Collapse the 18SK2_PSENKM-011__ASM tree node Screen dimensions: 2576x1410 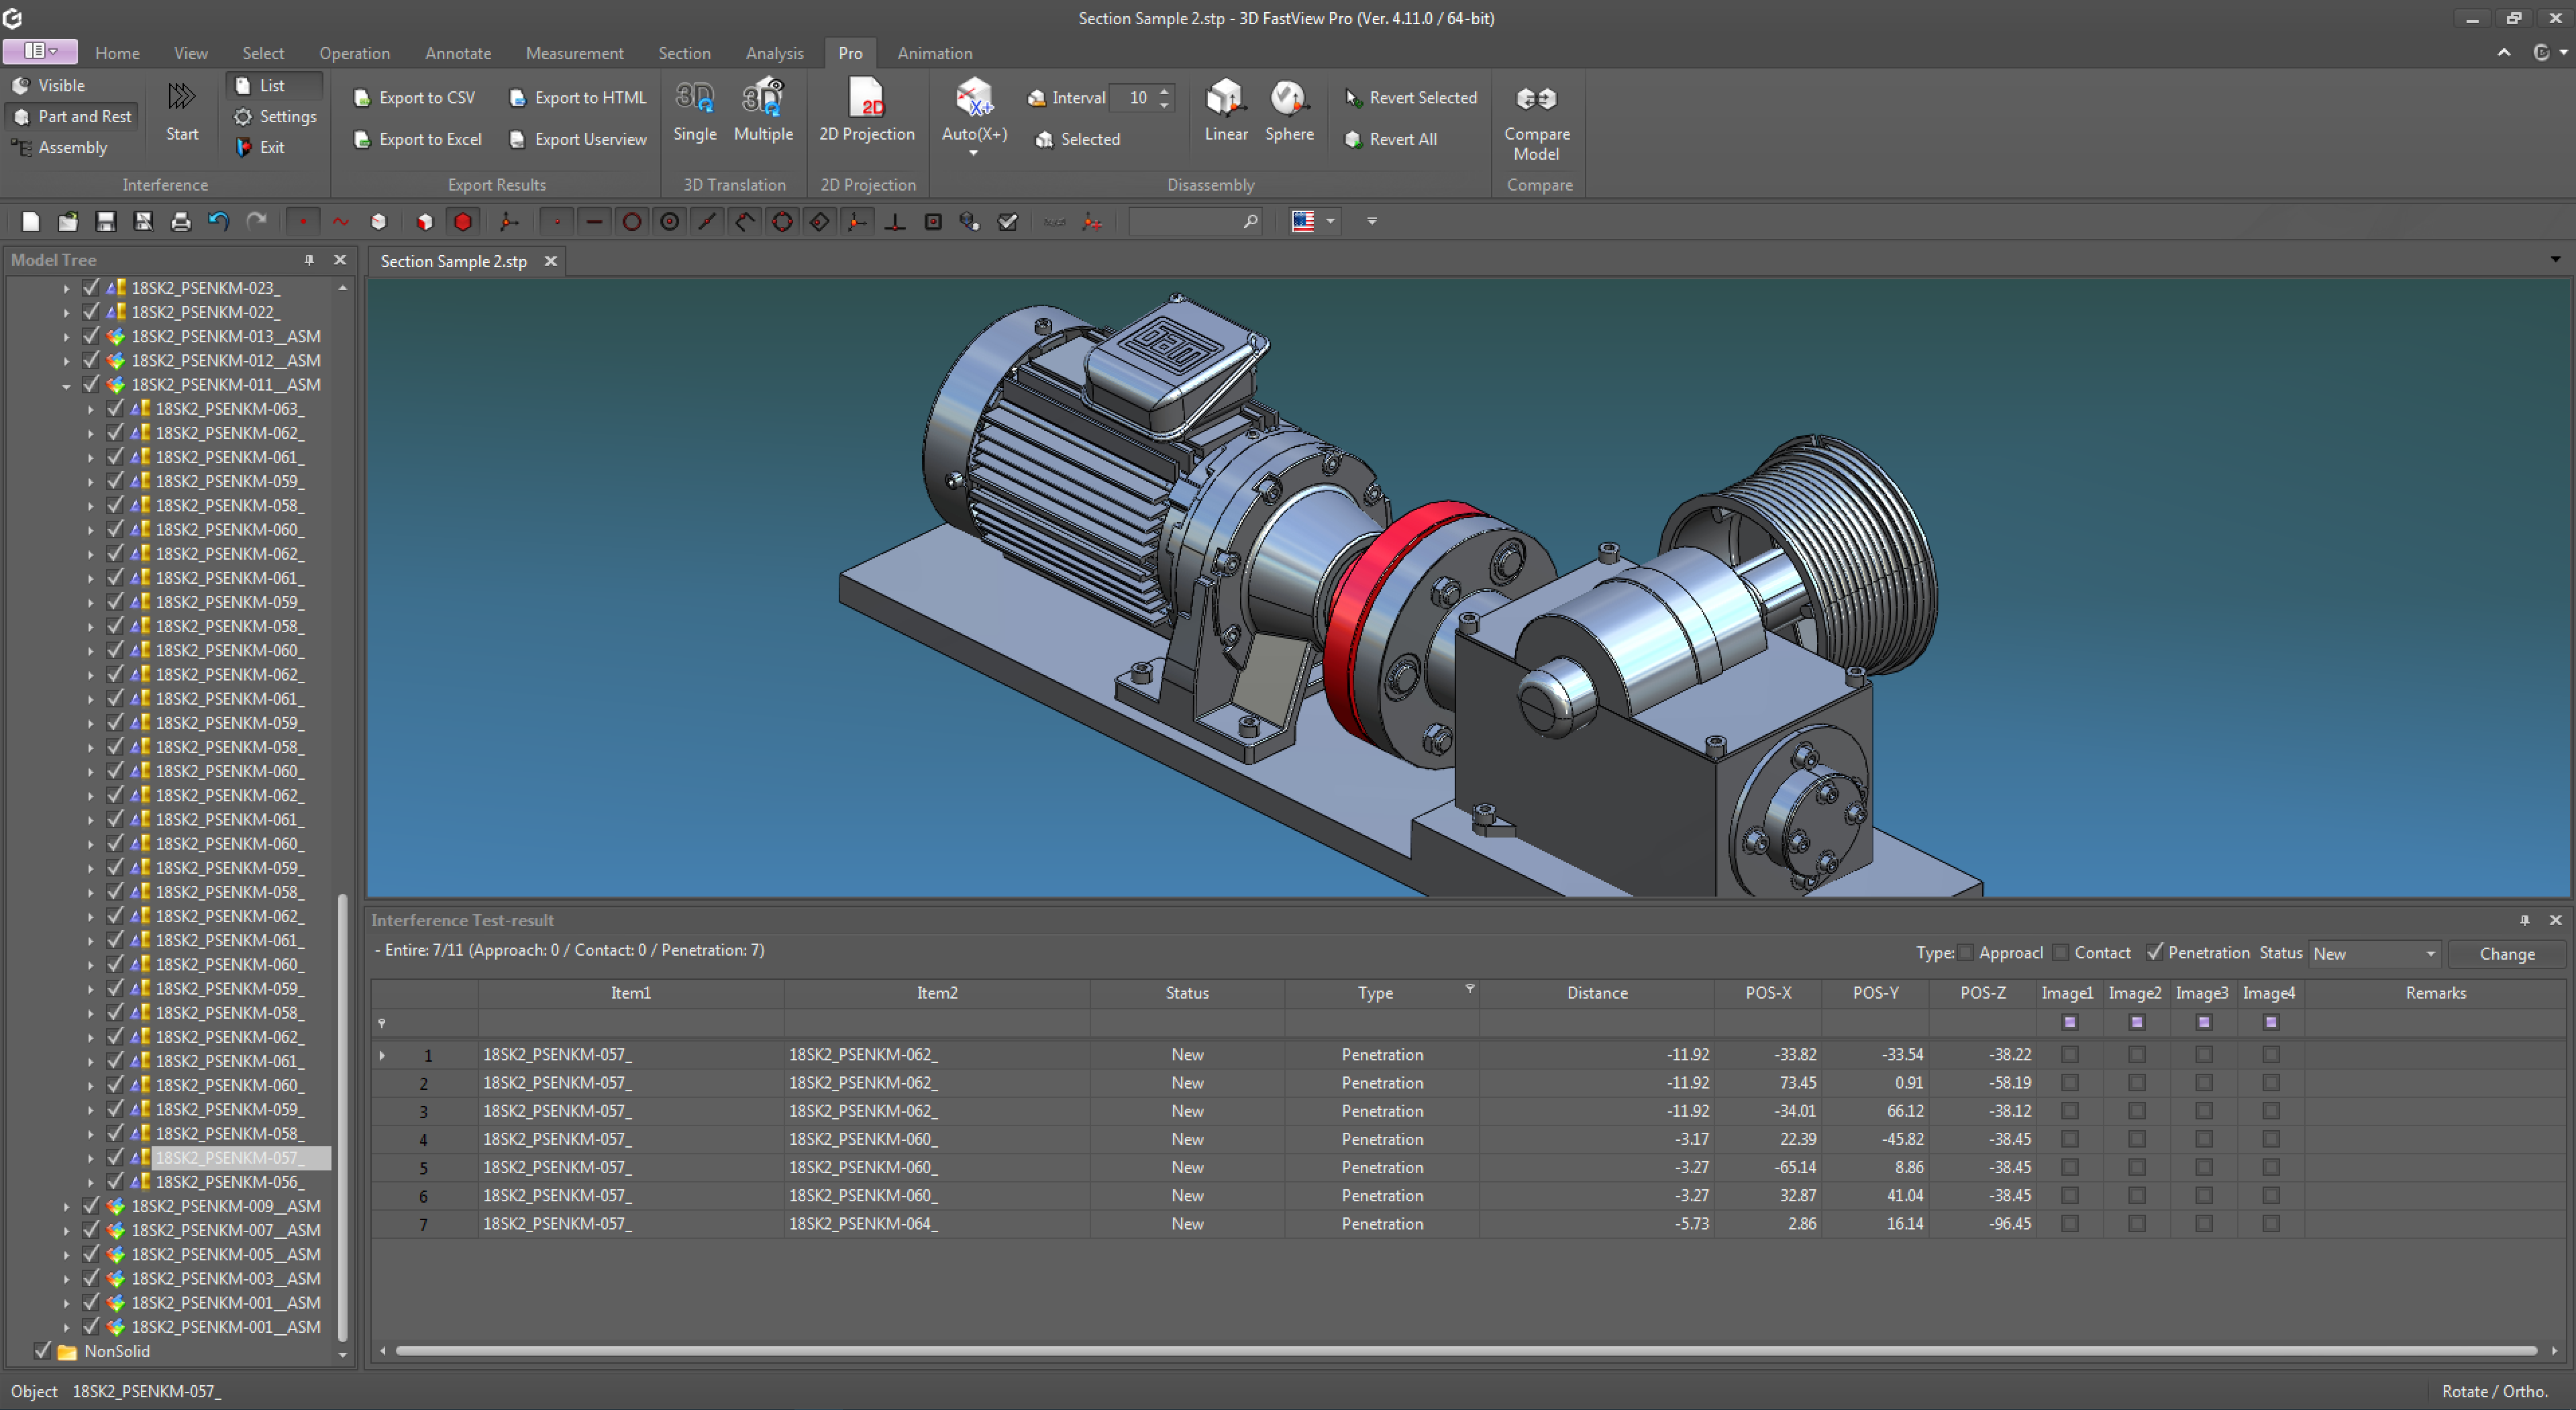coord(66,385)
